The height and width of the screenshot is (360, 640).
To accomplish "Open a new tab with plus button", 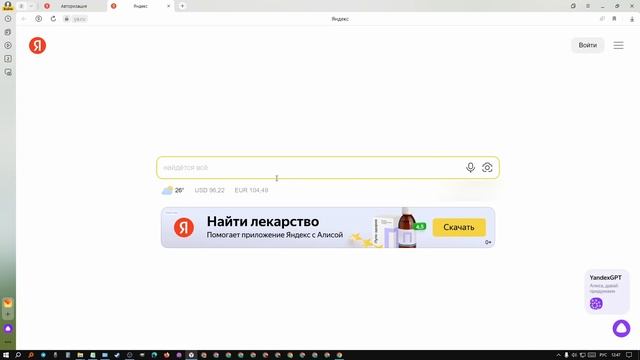I will coord(182,6).
